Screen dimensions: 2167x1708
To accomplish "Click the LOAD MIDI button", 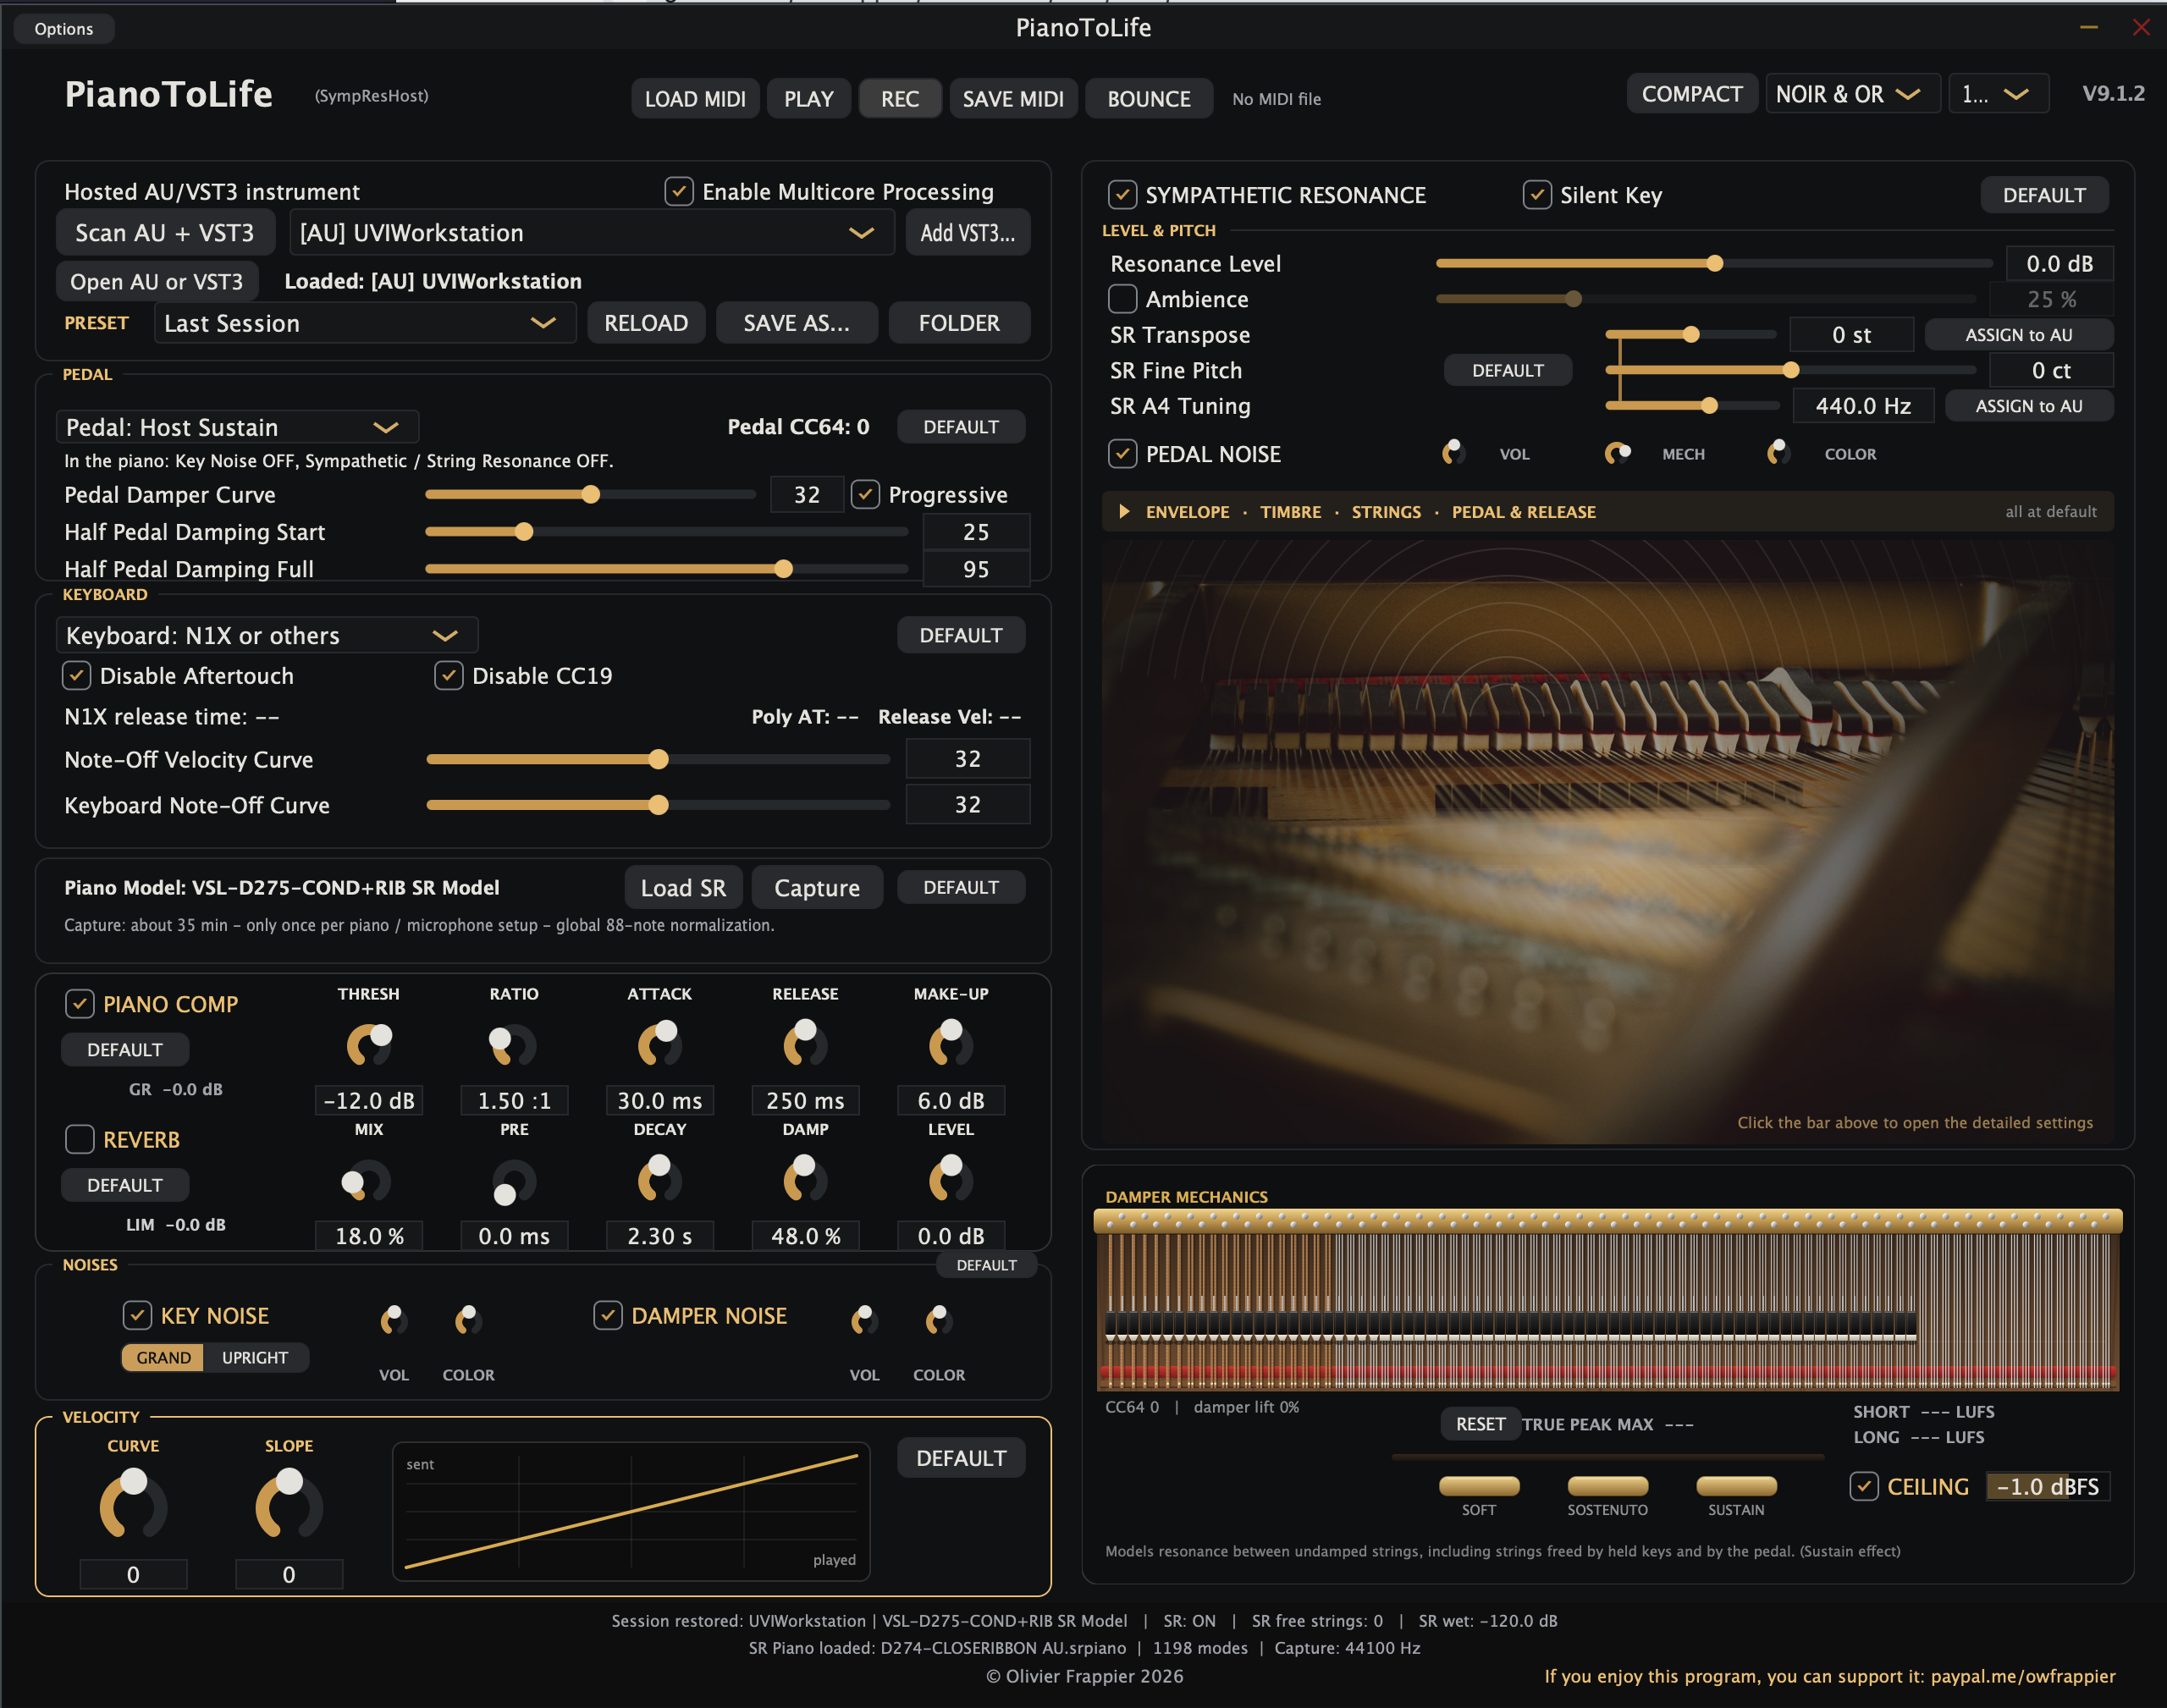I will pos(695,99).
